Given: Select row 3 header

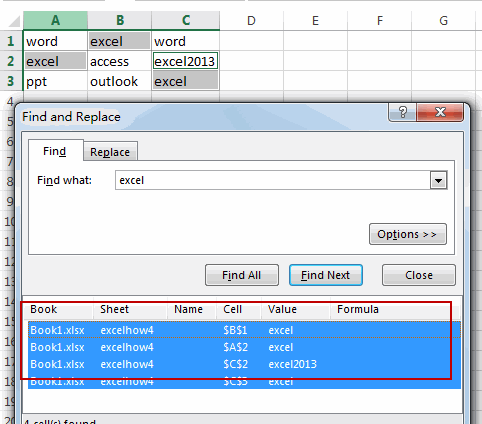Looking at the screenshot, I should (x=11, y=81).
